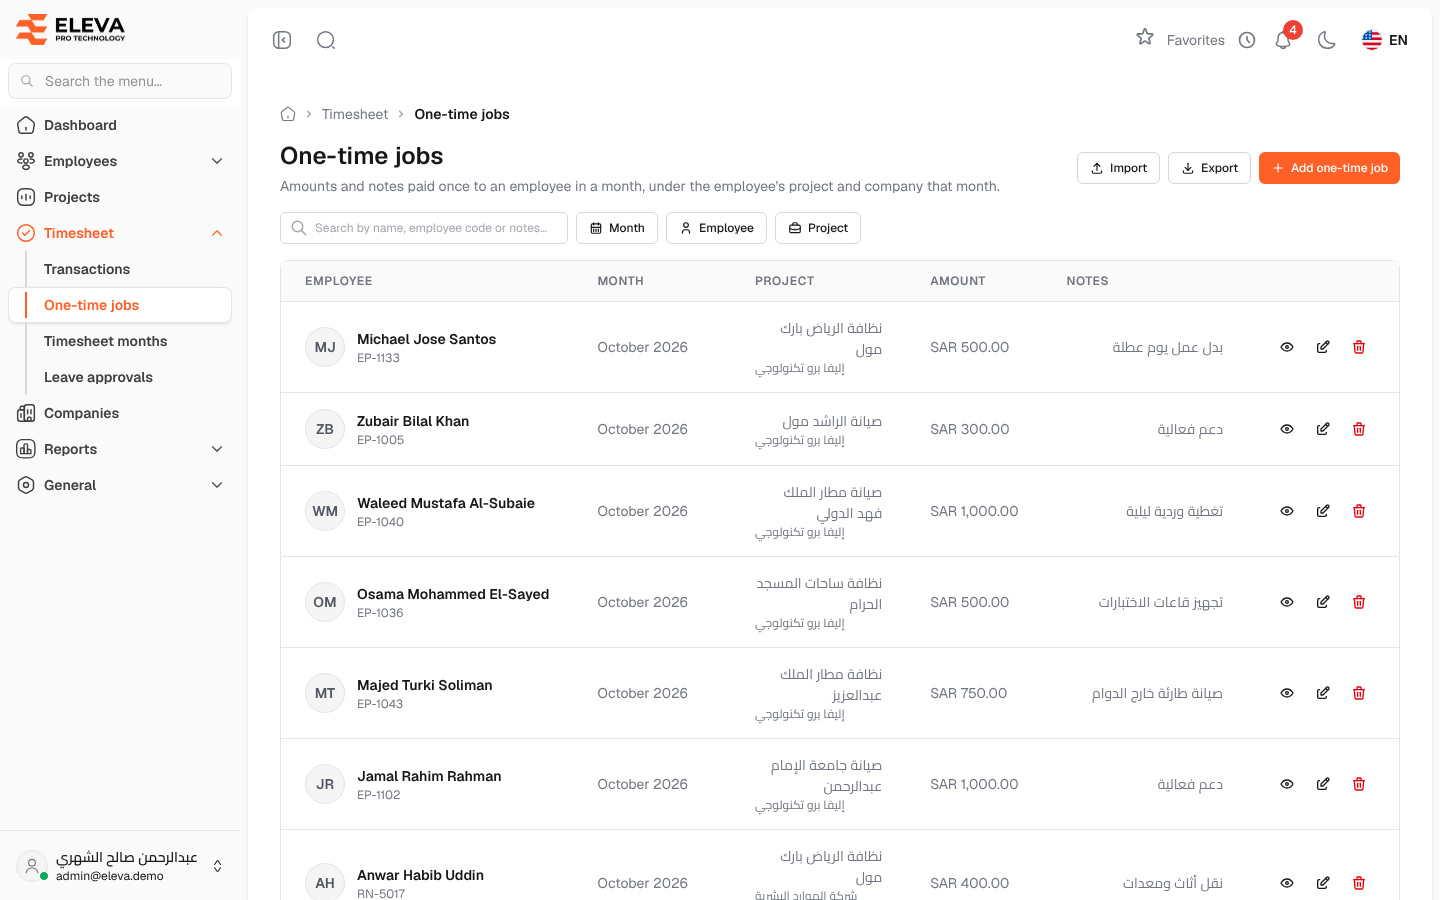Edit Zubair Bilal Khan job entry

[1323, 429]
